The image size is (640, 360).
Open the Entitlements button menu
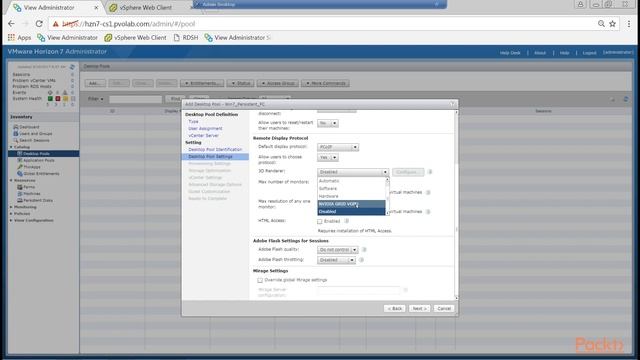click(x=202, y=83)
